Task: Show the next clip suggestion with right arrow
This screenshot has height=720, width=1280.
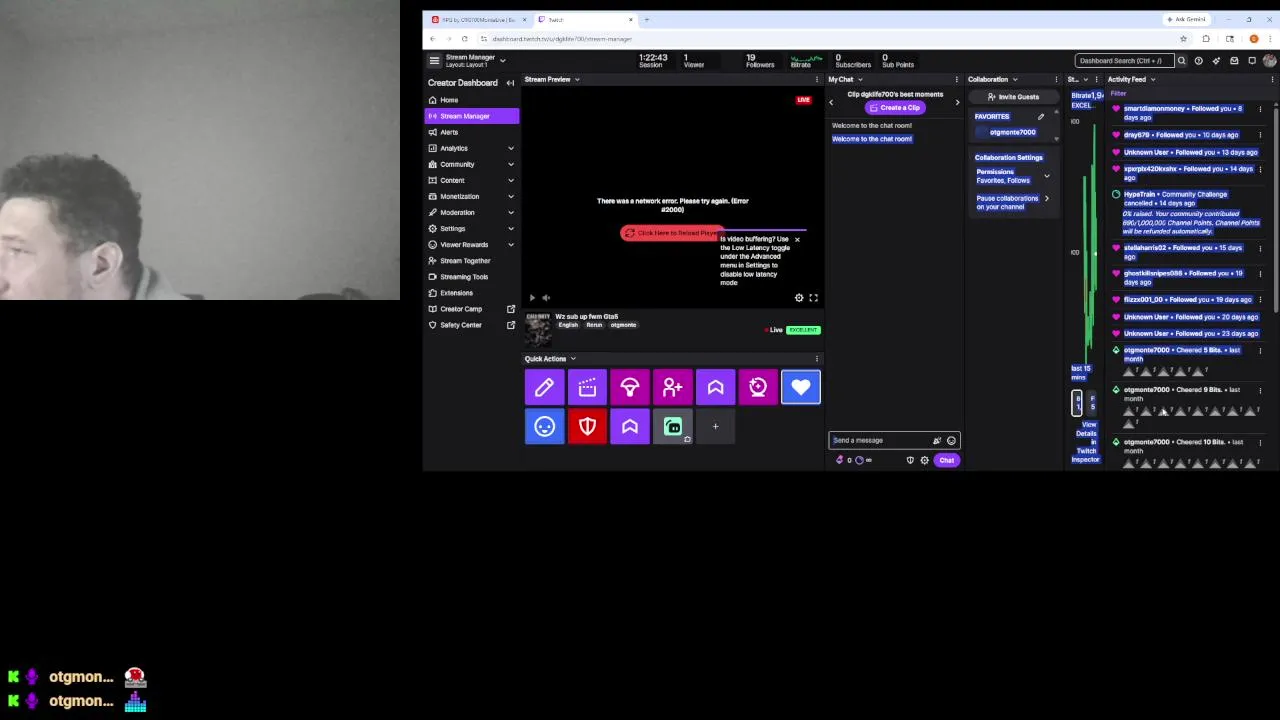Action: pos(957,102)
